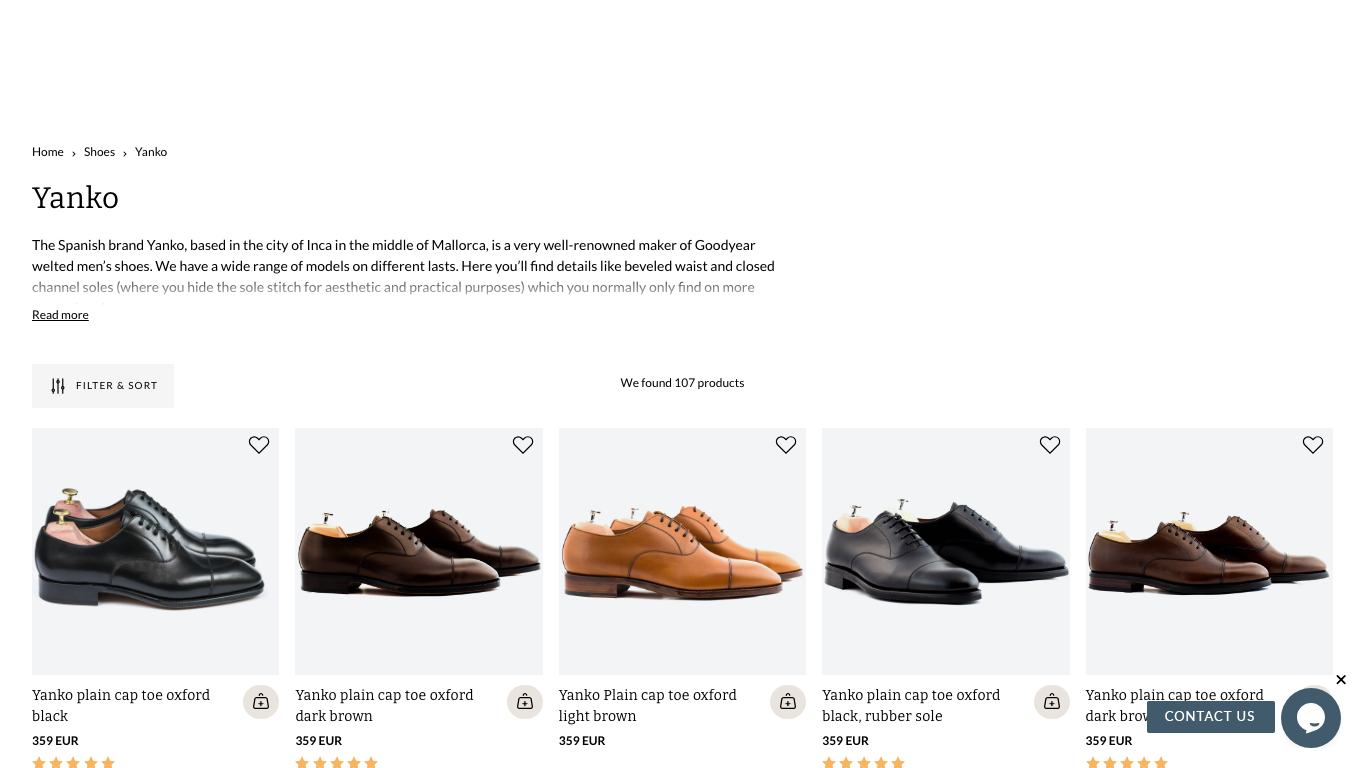This screenshot has width=1365, height=768.
Task: Select Yanko breadcrumb item
Action: [151, 152]
